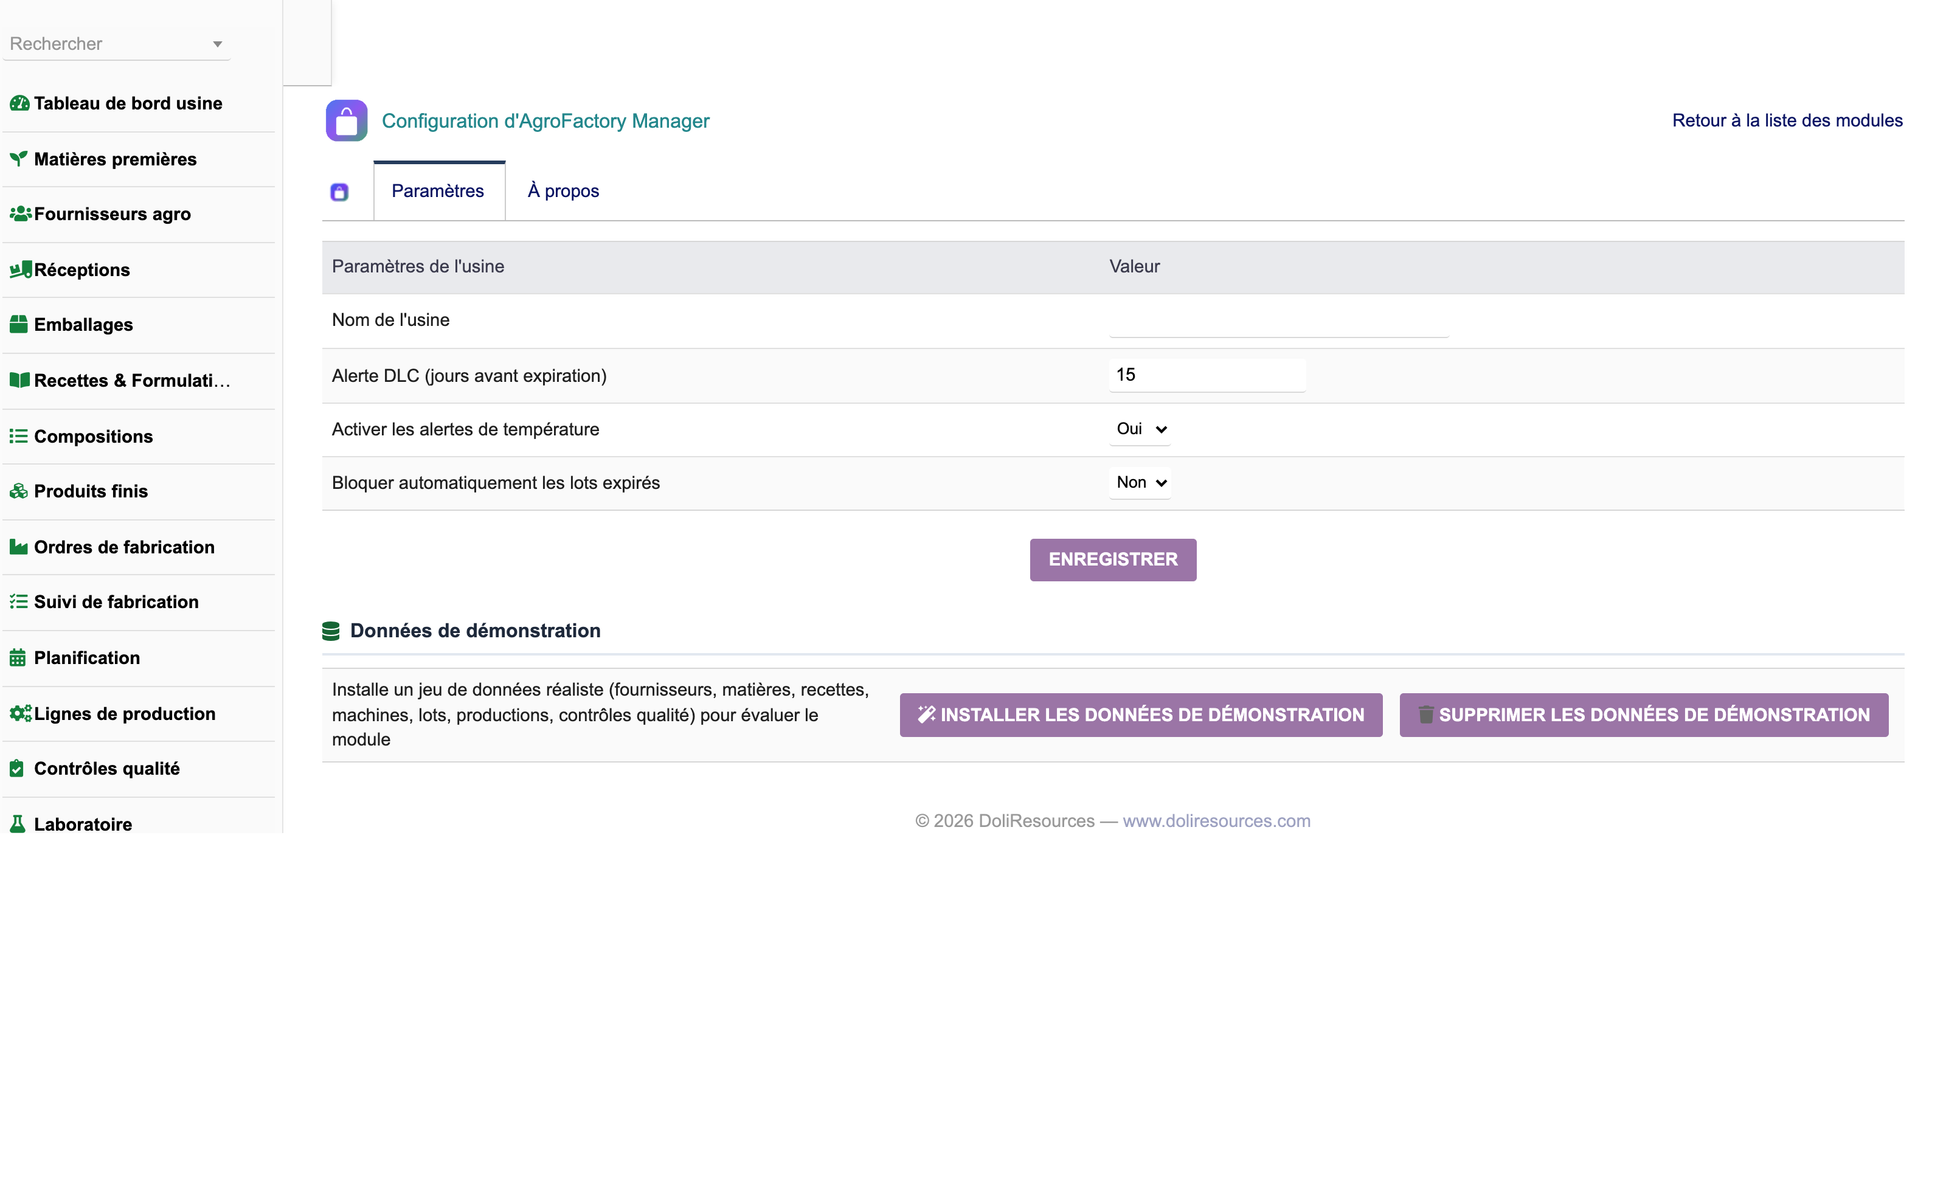Image resolution: width=1946 pixels, height=1204 pixels.
Task: Click the database icon beside Données de démonstration
Action: tap(331, 631)
